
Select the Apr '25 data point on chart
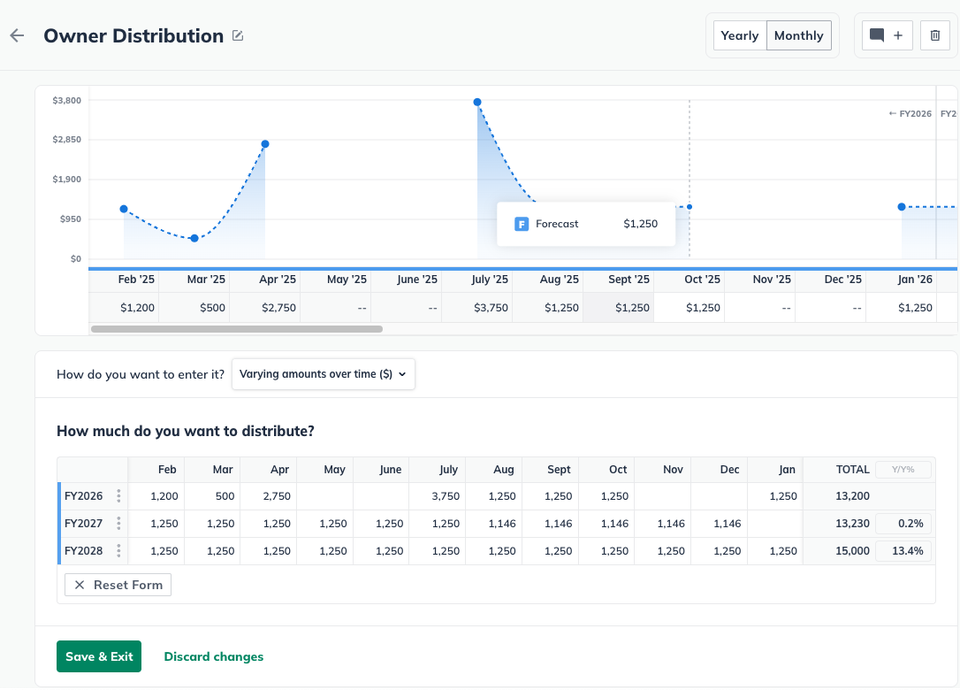[265, 144]
